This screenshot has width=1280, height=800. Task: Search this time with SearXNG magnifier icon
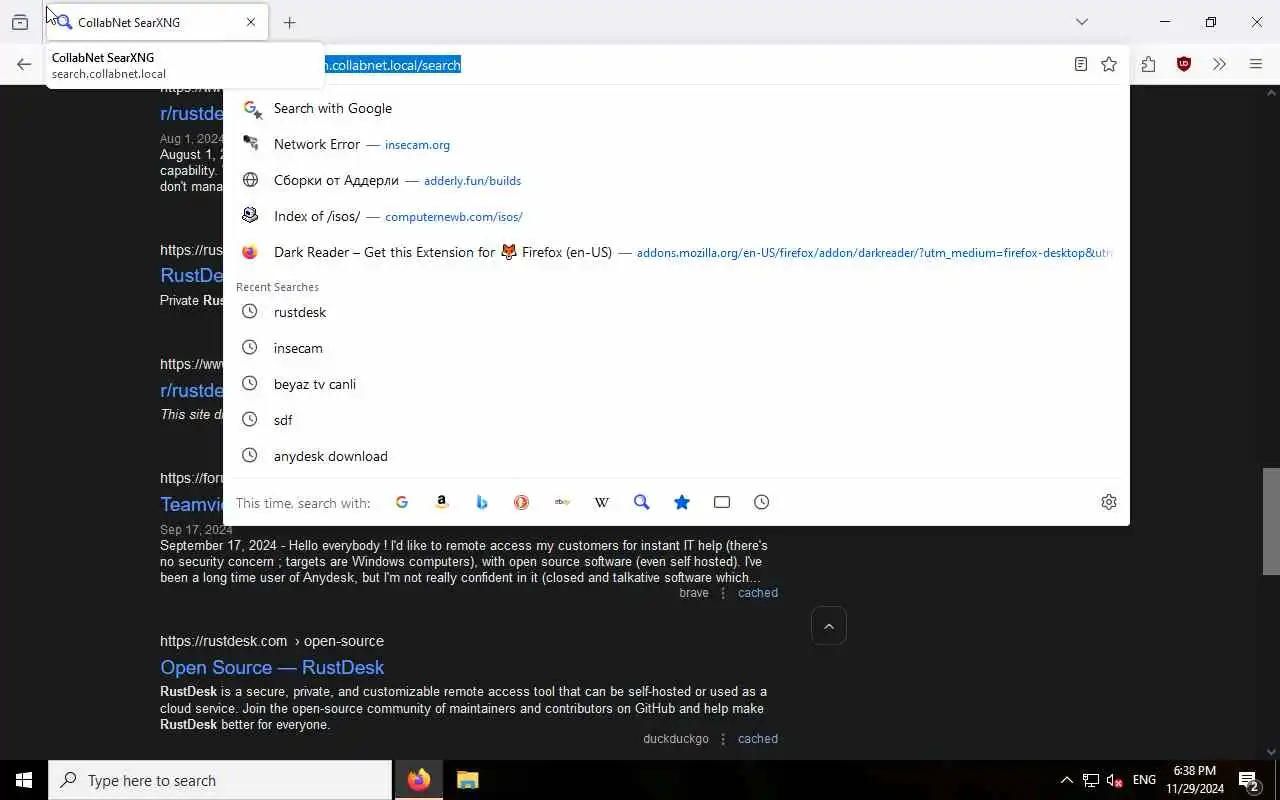[642, 503]
